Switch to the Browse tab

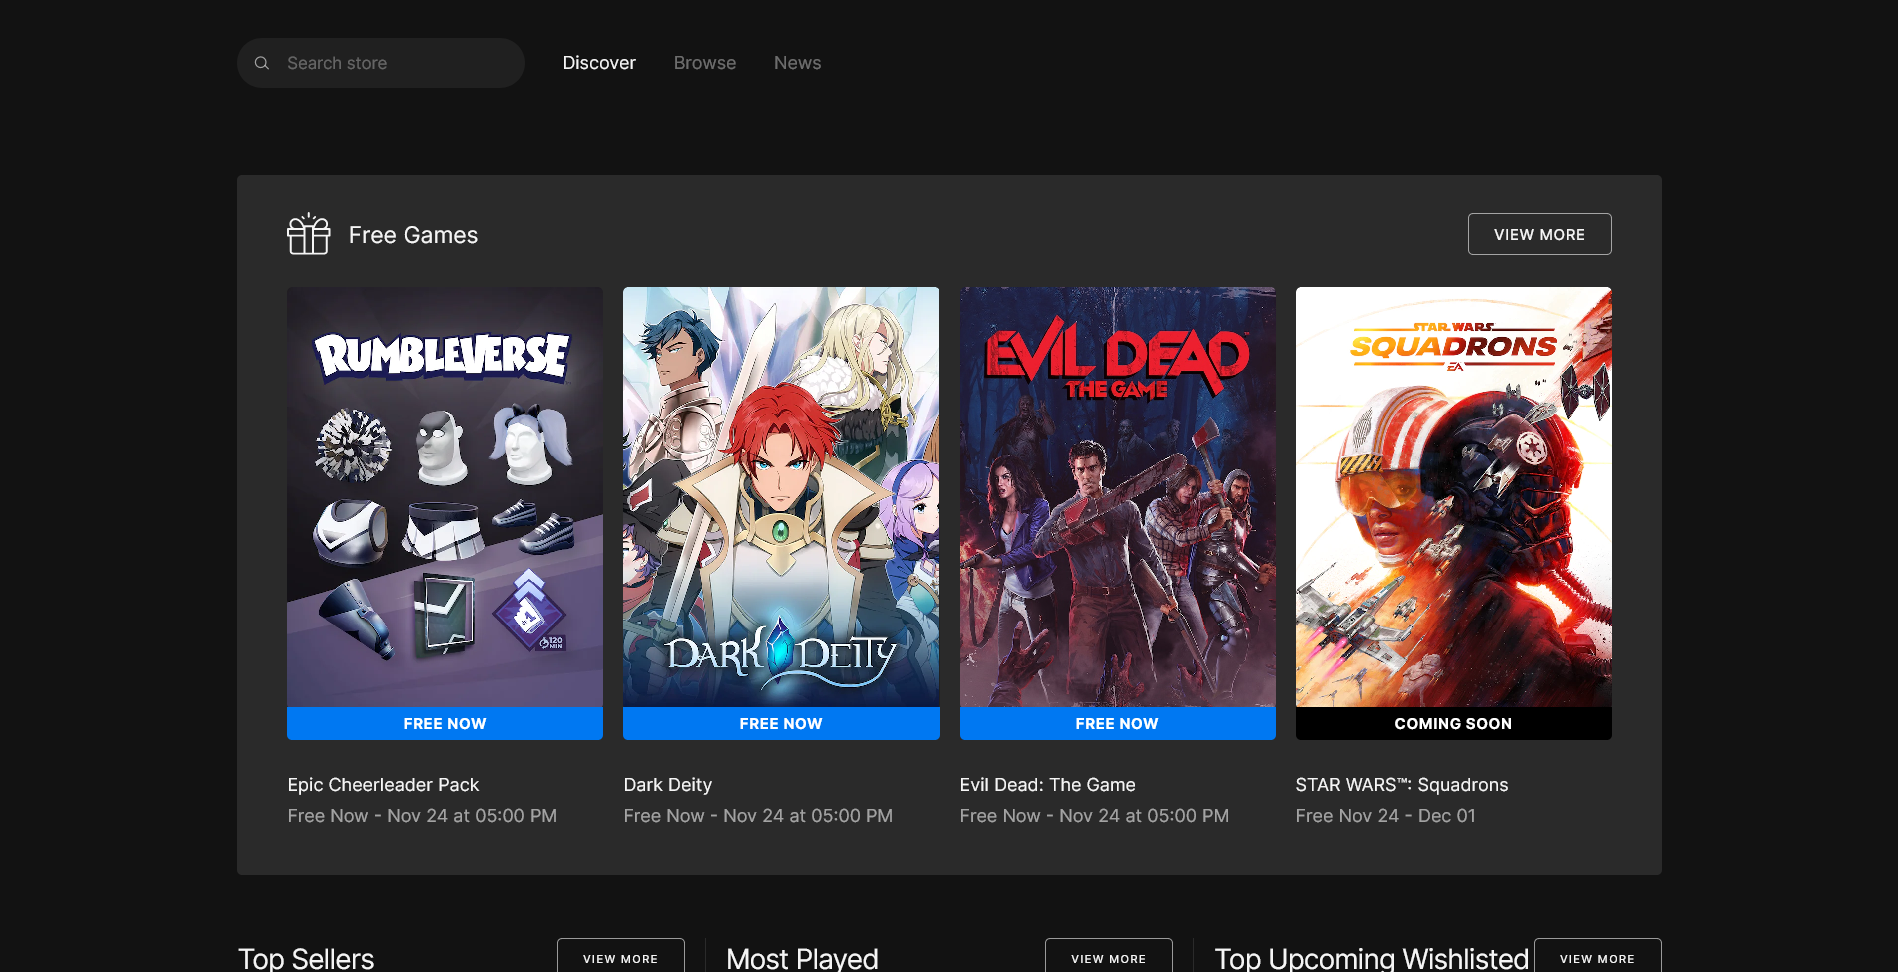[704, 63]
